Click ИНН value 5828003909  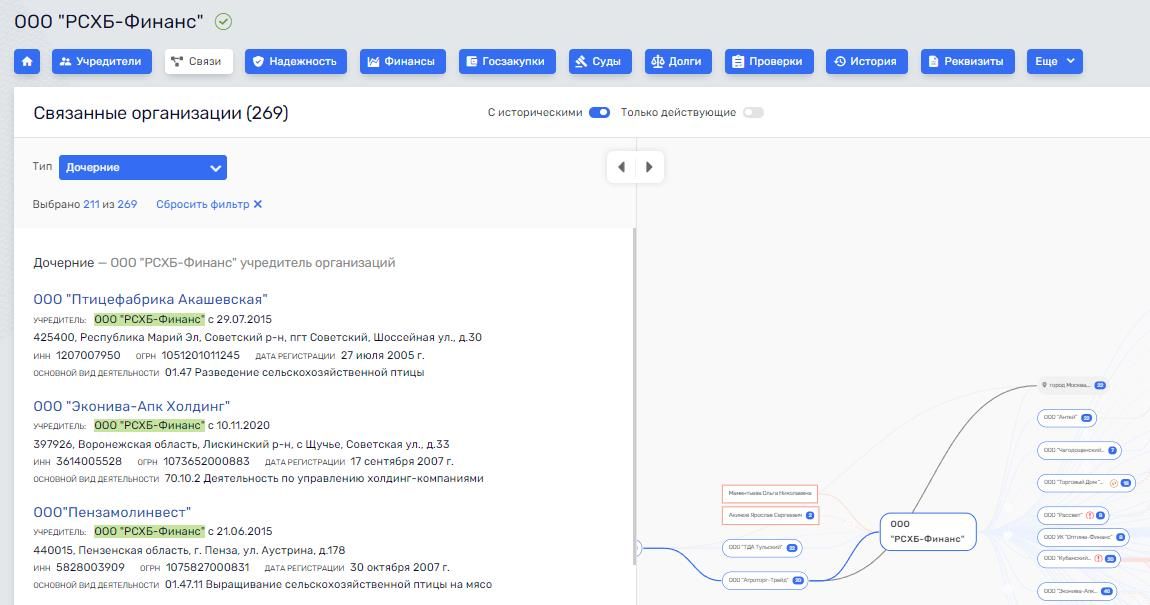(x=90, y=567)
